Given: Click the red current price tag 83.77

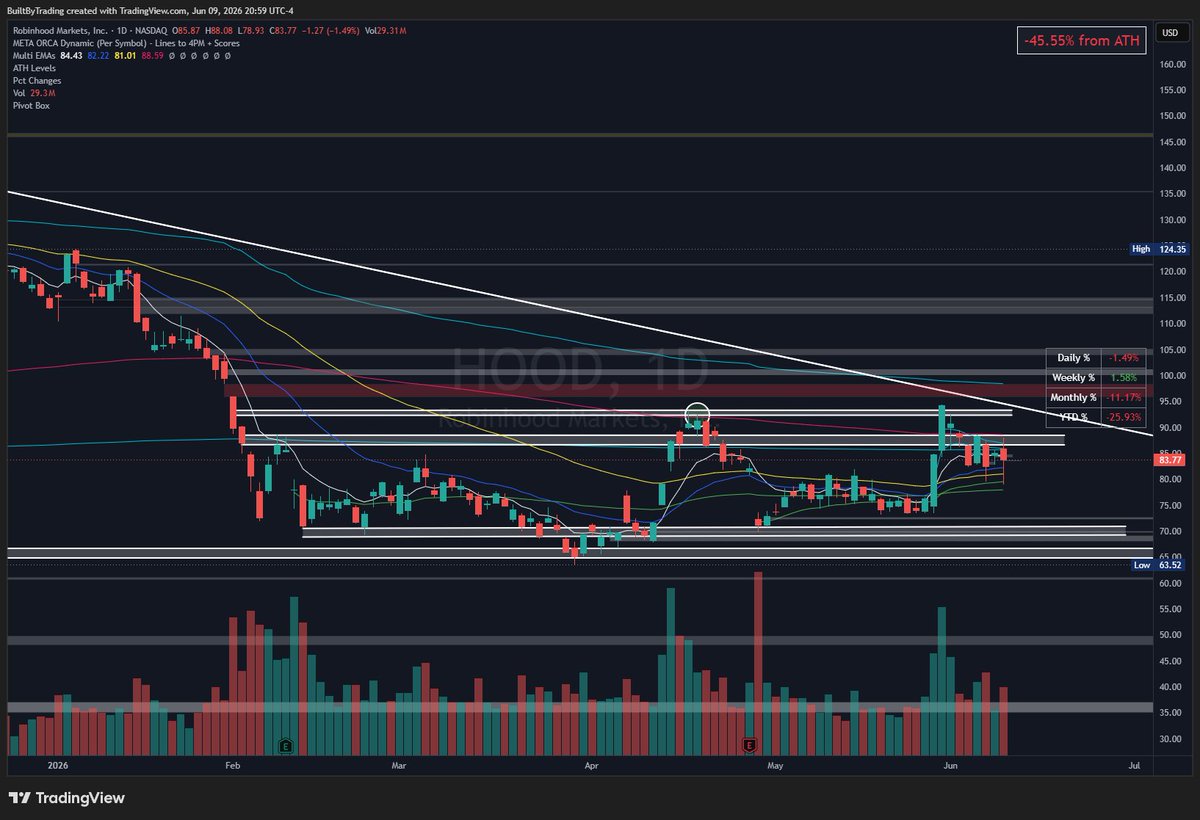Looking at the screenshot, I should pos(1170,460).
